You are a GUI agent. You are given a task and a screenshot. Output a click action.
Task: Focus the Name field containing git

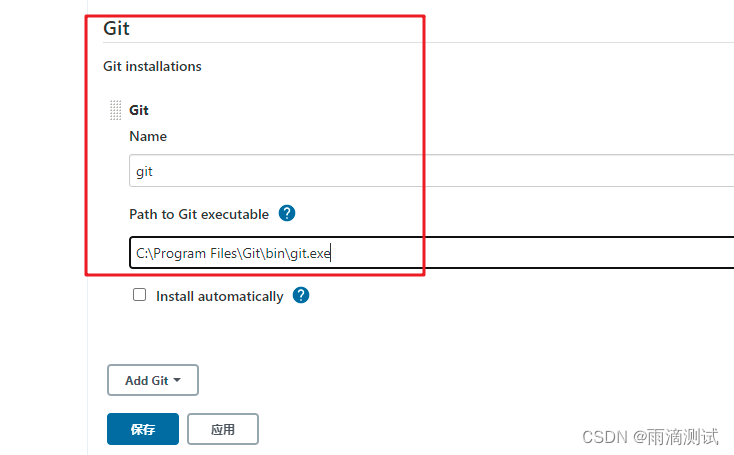click(x=432, y=171)
